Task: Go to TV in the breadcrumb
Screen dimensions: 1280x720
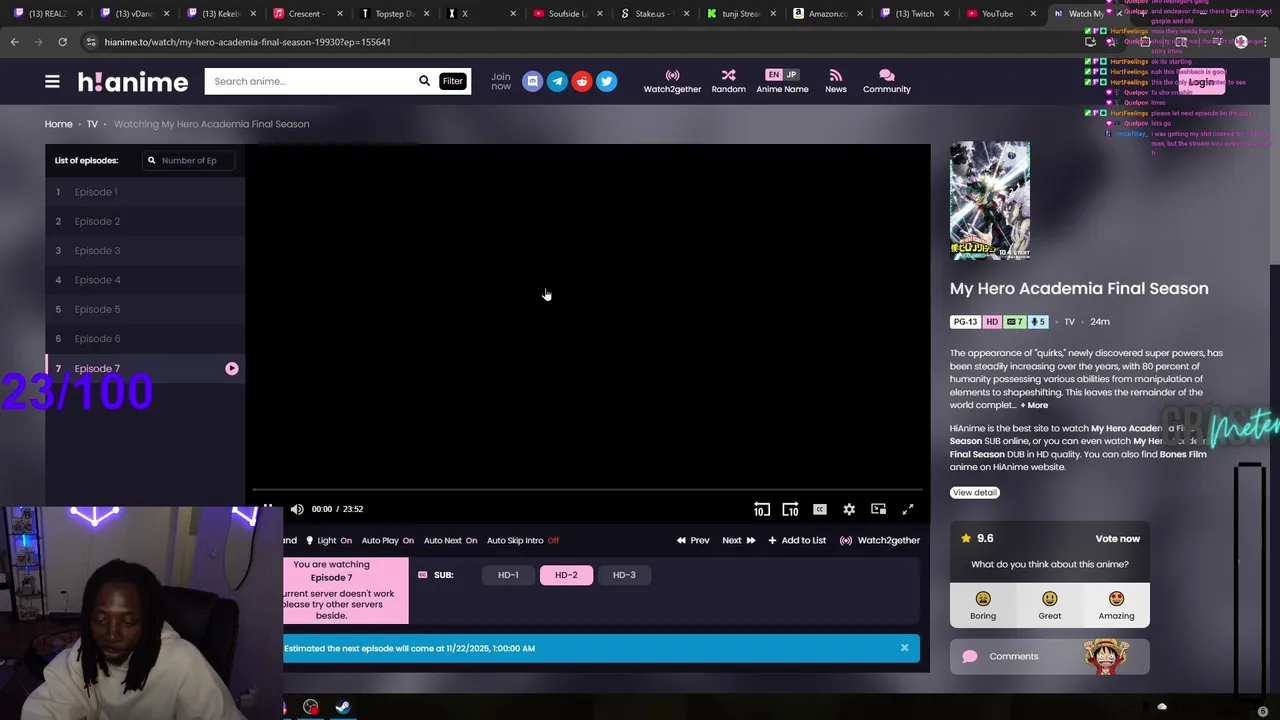Action: click(92, 124)
